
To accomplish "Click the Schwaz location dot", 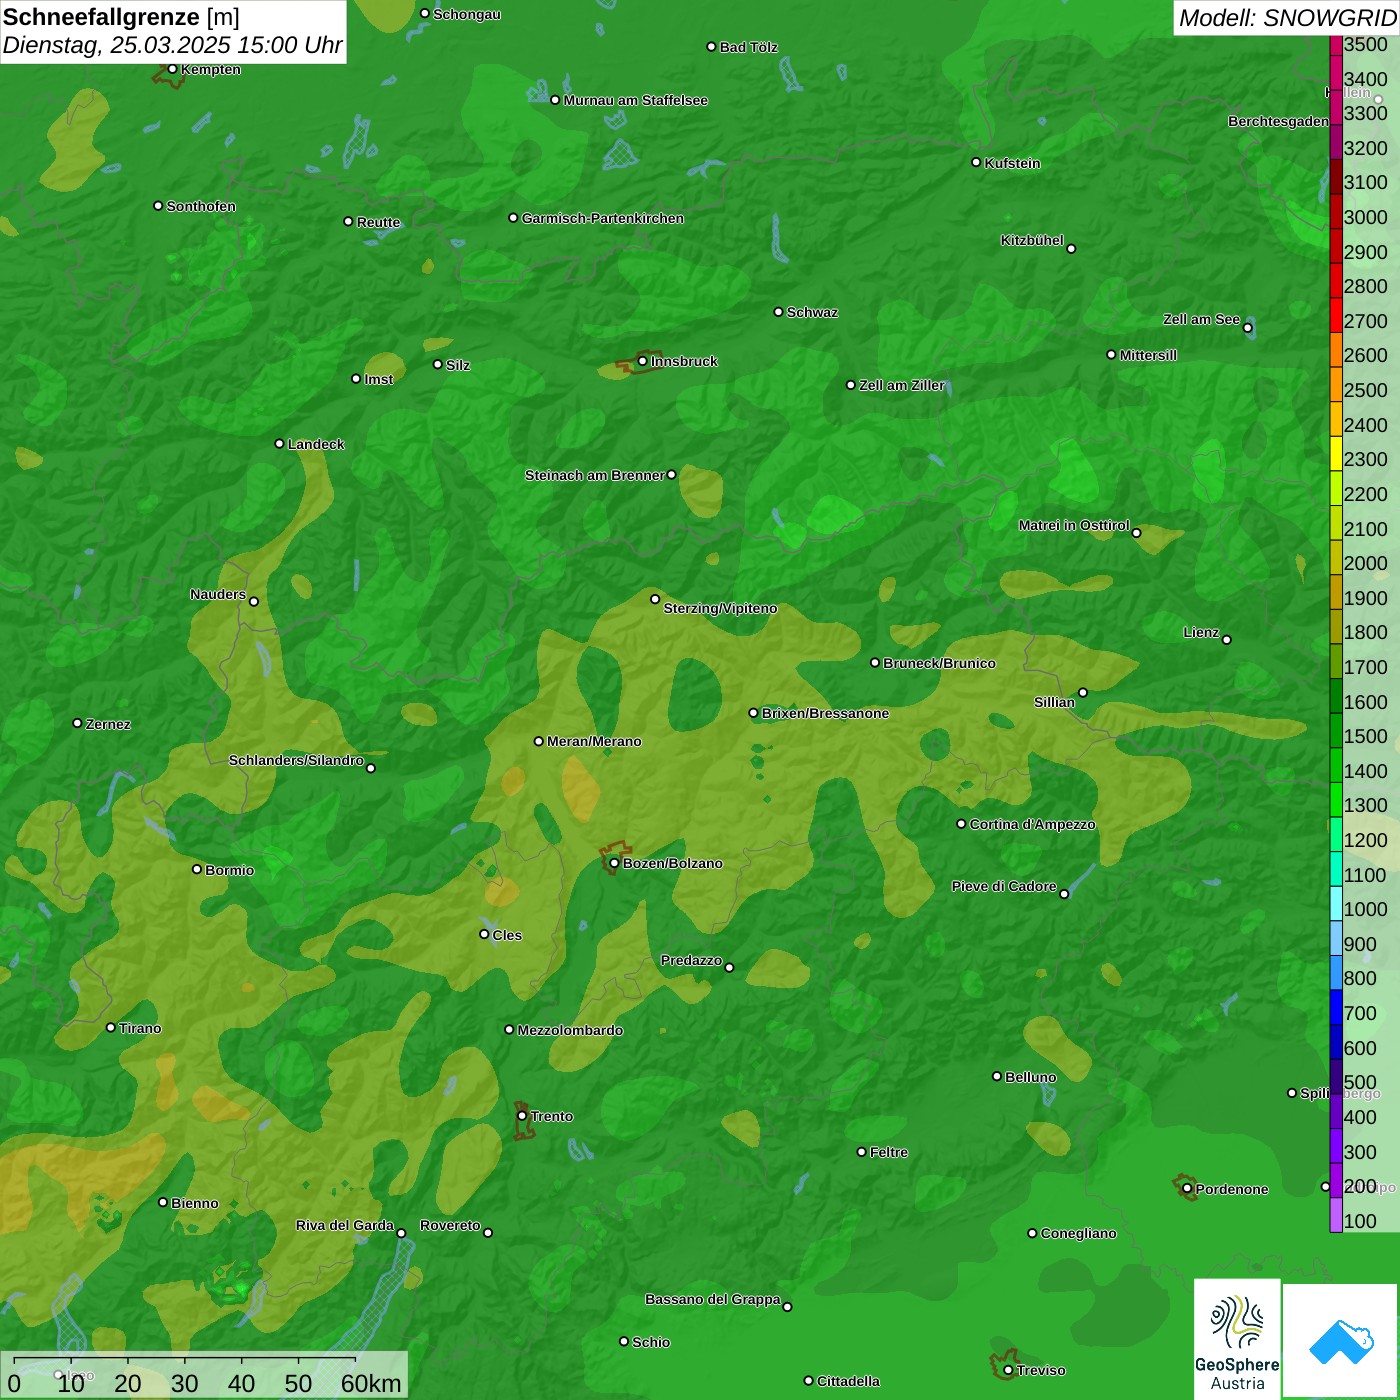I will point(778,312).
